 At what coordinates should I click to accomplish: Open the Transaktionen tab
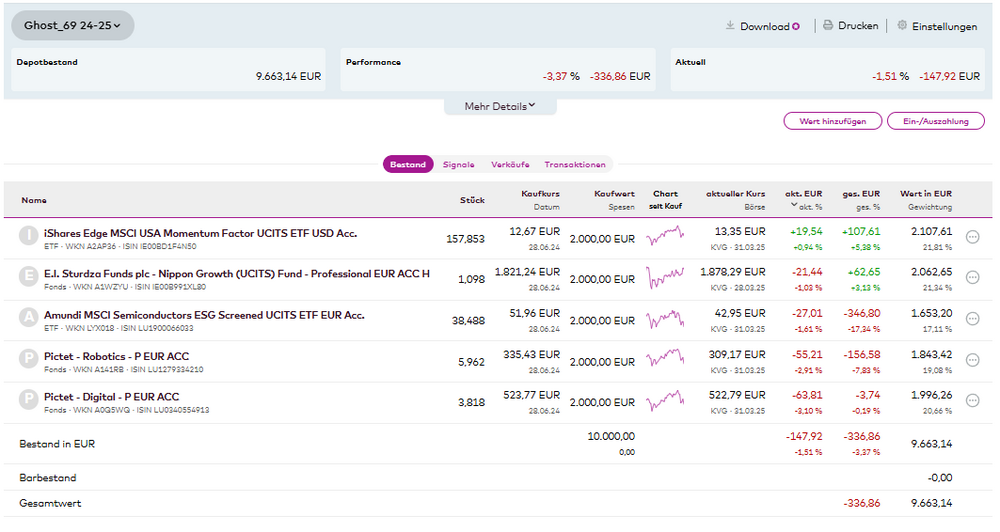(x=575, y=165)
